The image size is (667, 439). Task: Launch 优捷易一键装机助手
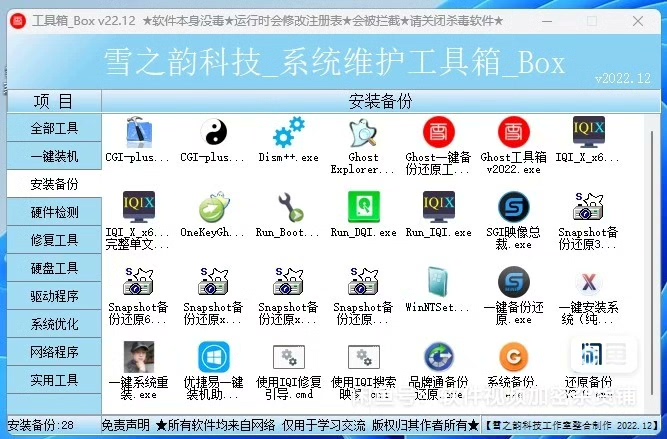pos(214,357)
